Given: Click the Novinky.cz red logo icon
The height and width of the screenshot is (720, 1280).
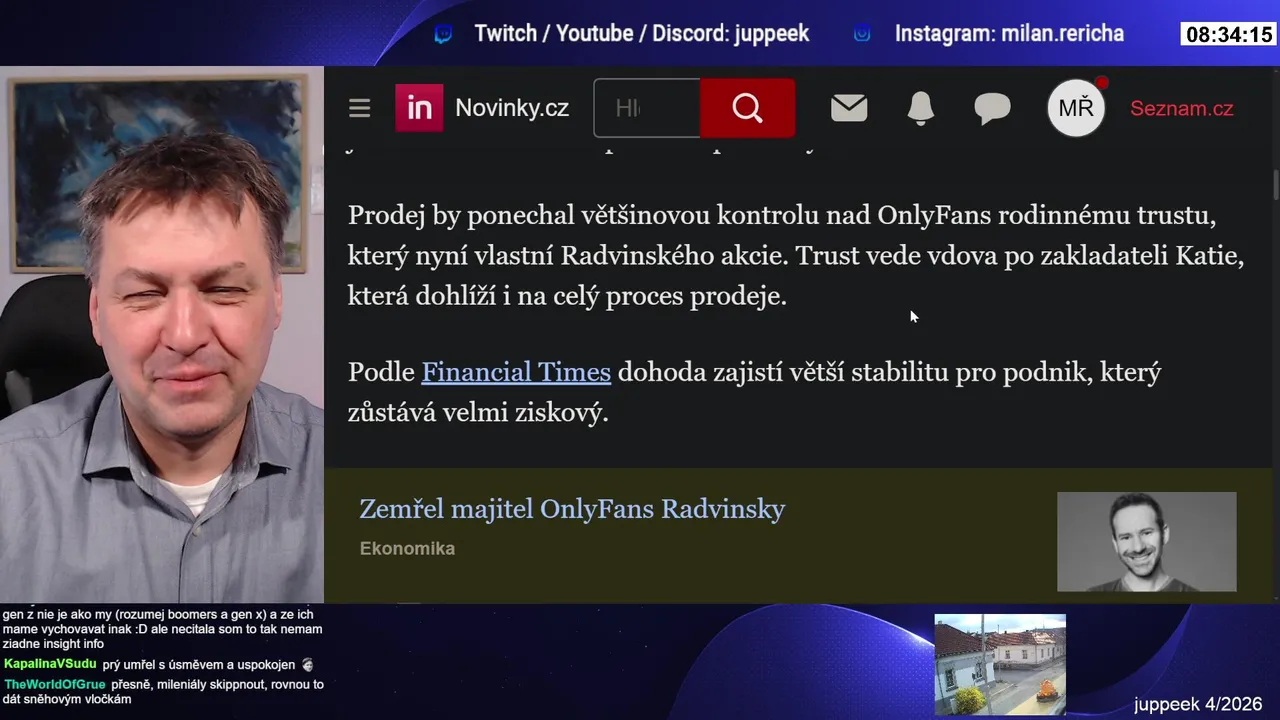Looking at the screenshot, I should (419, 108).
